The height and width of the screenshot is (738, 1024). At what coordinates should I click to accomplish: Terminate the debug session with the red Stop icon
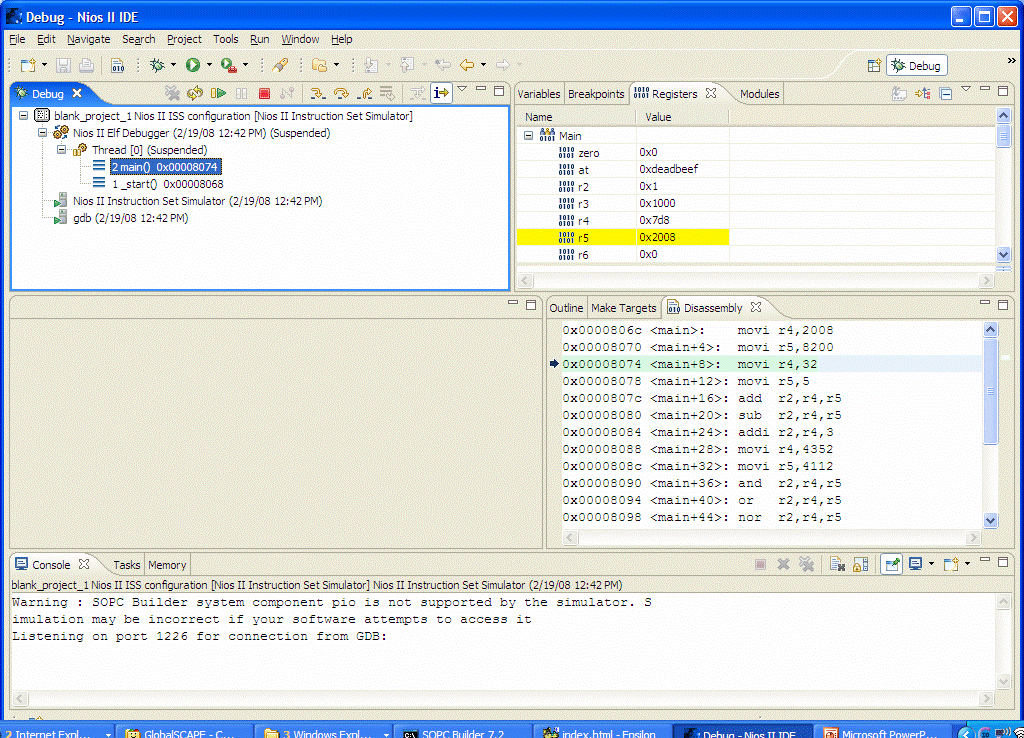pos(264,92)
